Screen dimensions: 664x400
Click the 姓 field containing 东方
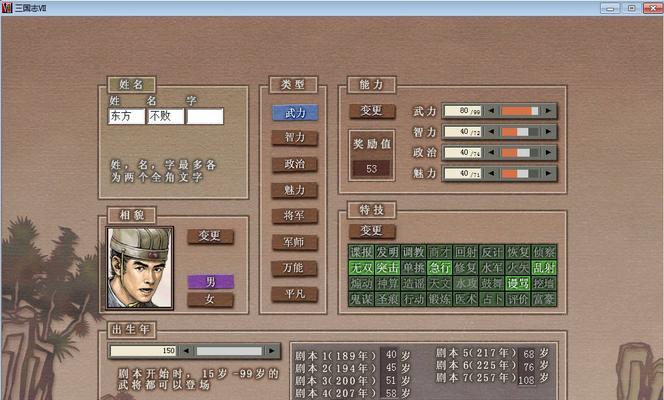click(x=127, y=116)
